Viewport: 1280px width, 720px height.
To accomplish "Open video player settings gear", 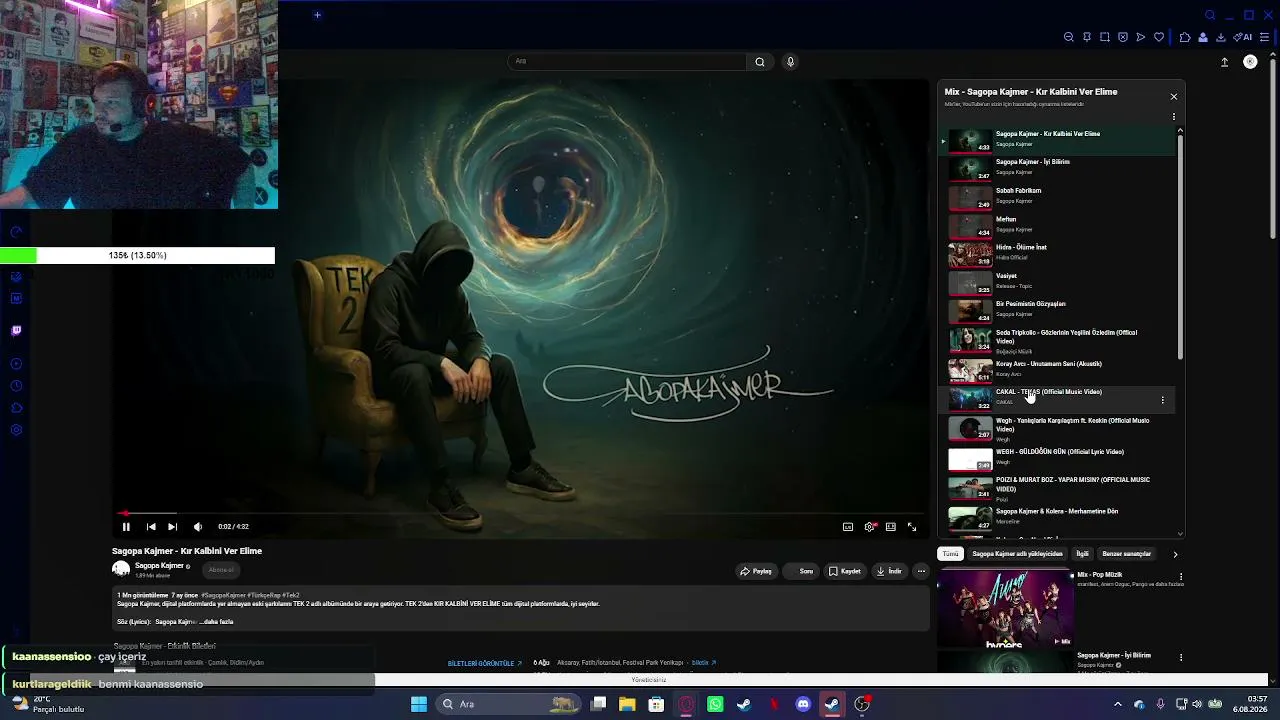I will 870,527.
